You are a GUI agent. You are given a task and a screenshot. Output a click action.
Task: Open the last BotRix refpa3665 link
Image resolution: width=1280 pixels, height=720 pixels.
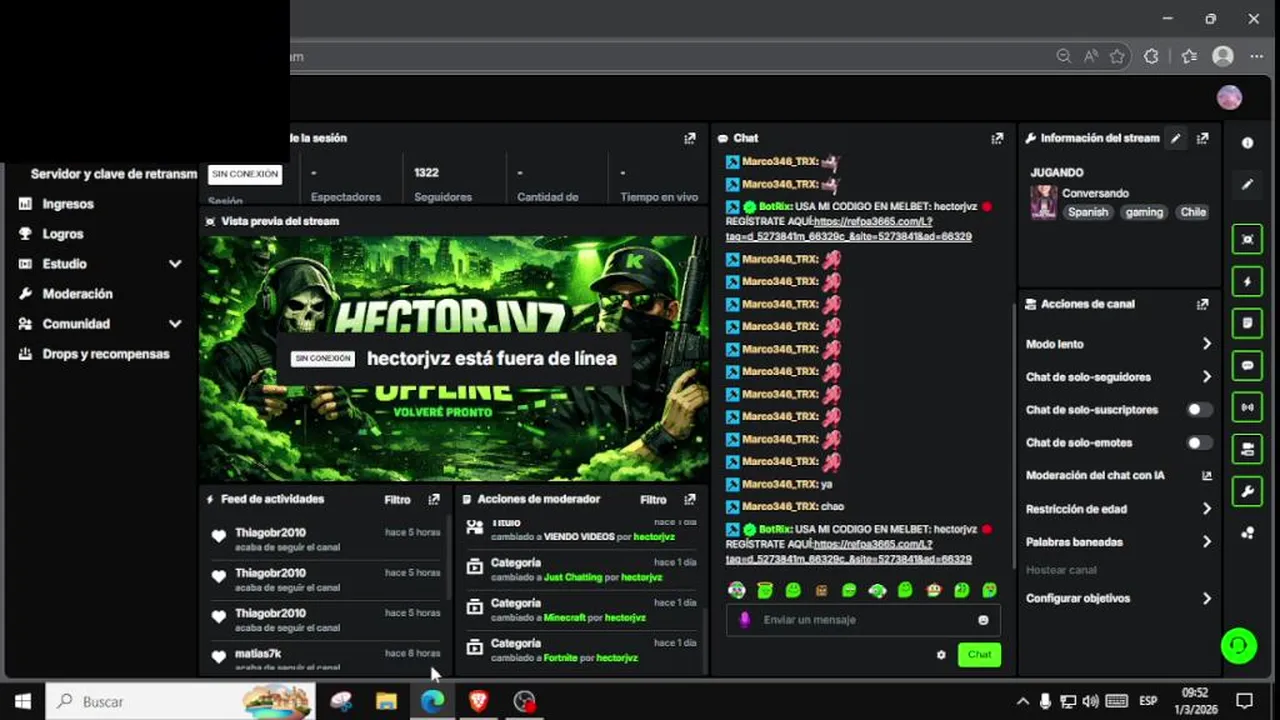click(848, 552)
